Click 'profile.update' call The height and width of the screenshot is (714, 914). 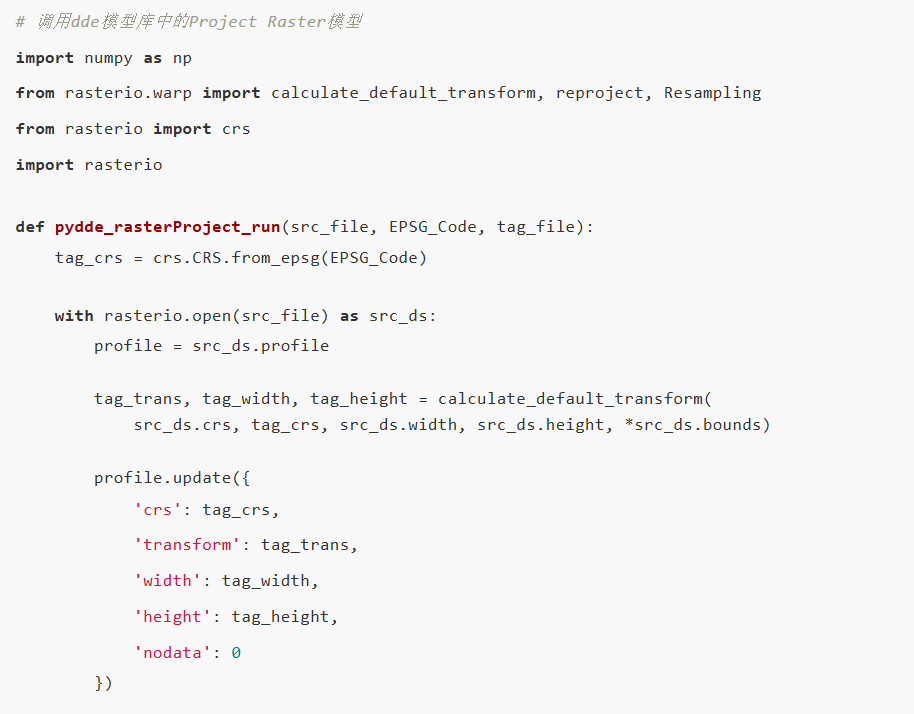tap(163, 478)
